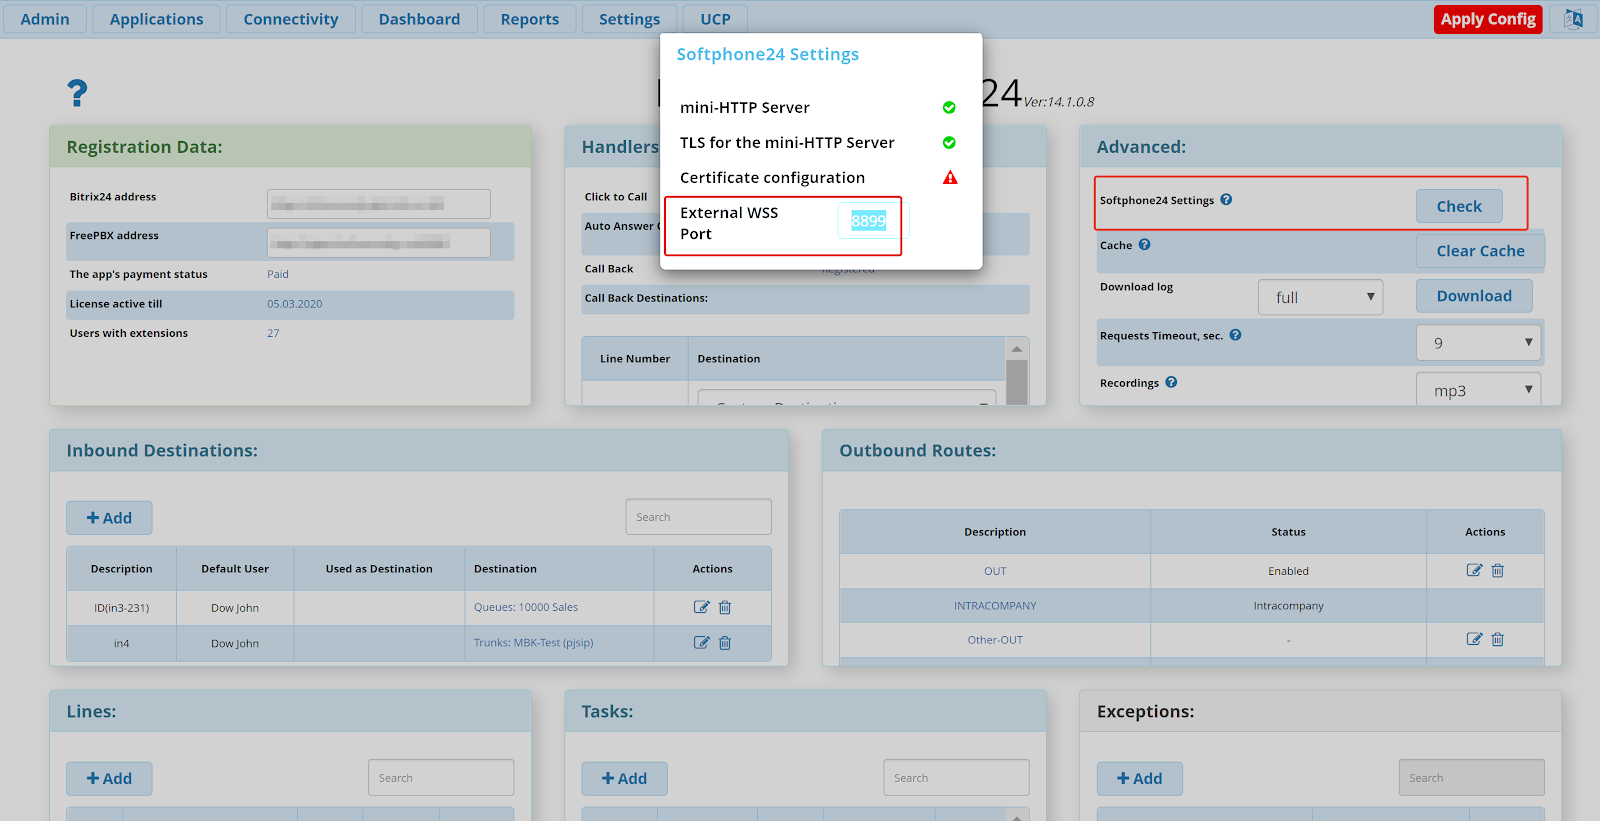Delete the ID(in3-231) inbound destination
This screenshot has height=821, width=1600.
coord(725,607)
